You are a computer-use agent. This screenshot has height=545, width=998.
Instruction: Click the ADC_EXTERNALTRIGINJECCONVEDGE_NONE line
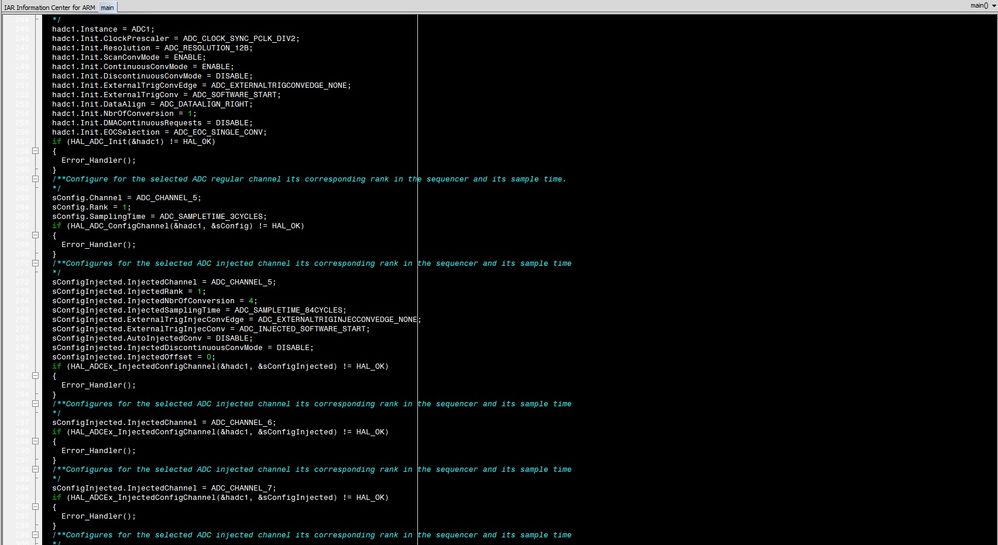237,320
